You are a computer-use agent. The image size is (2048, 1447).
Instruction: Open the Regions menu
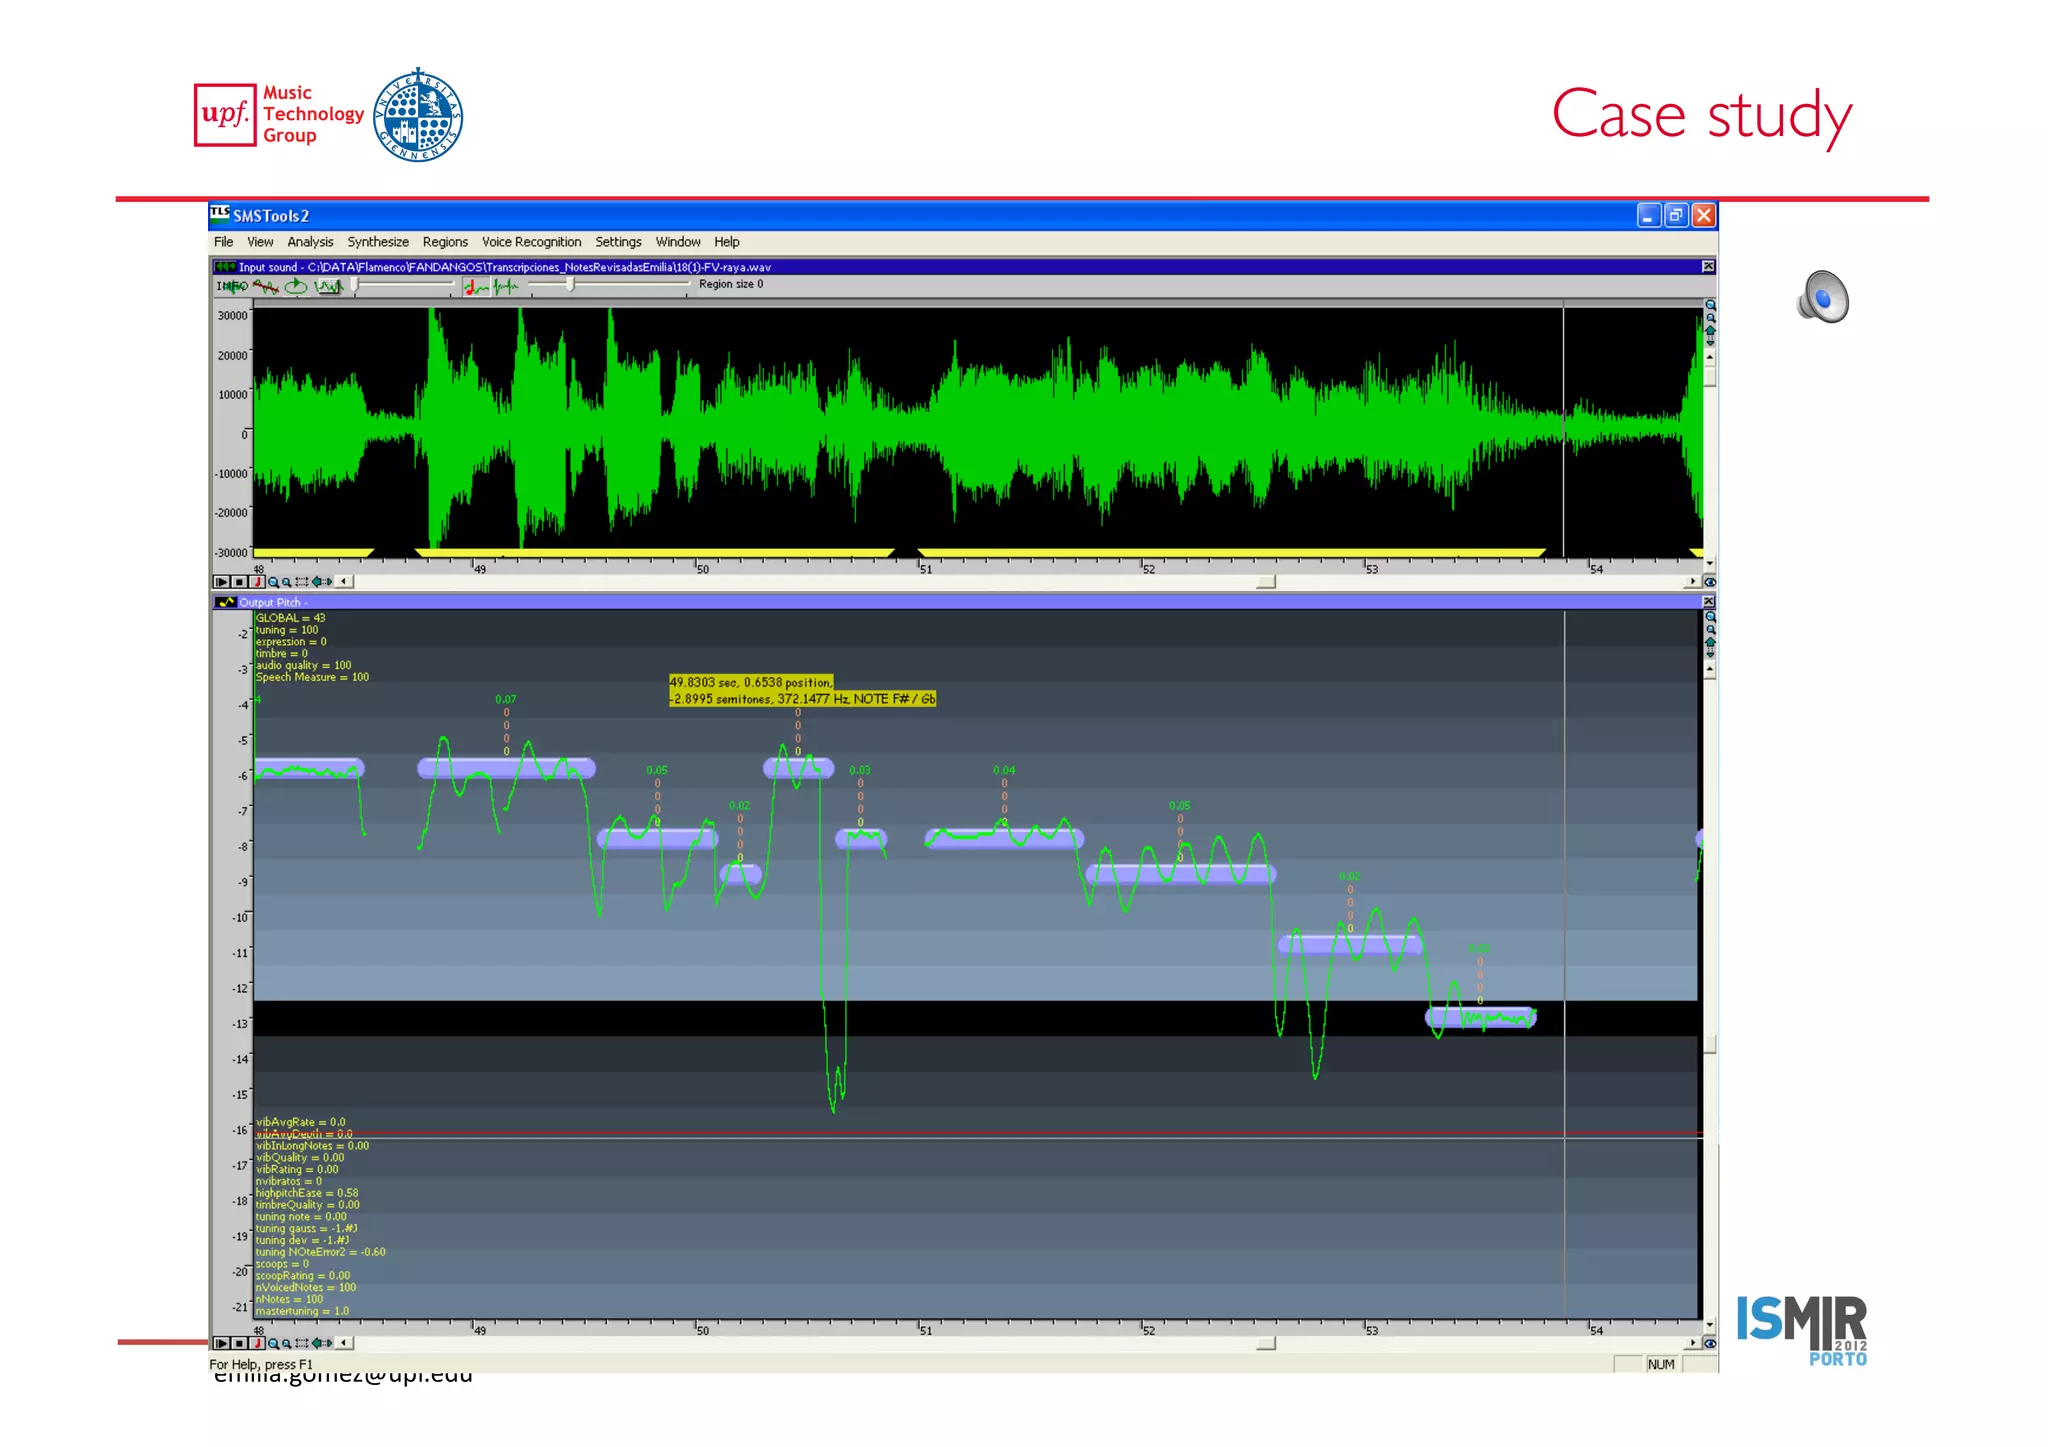point(445,242)
